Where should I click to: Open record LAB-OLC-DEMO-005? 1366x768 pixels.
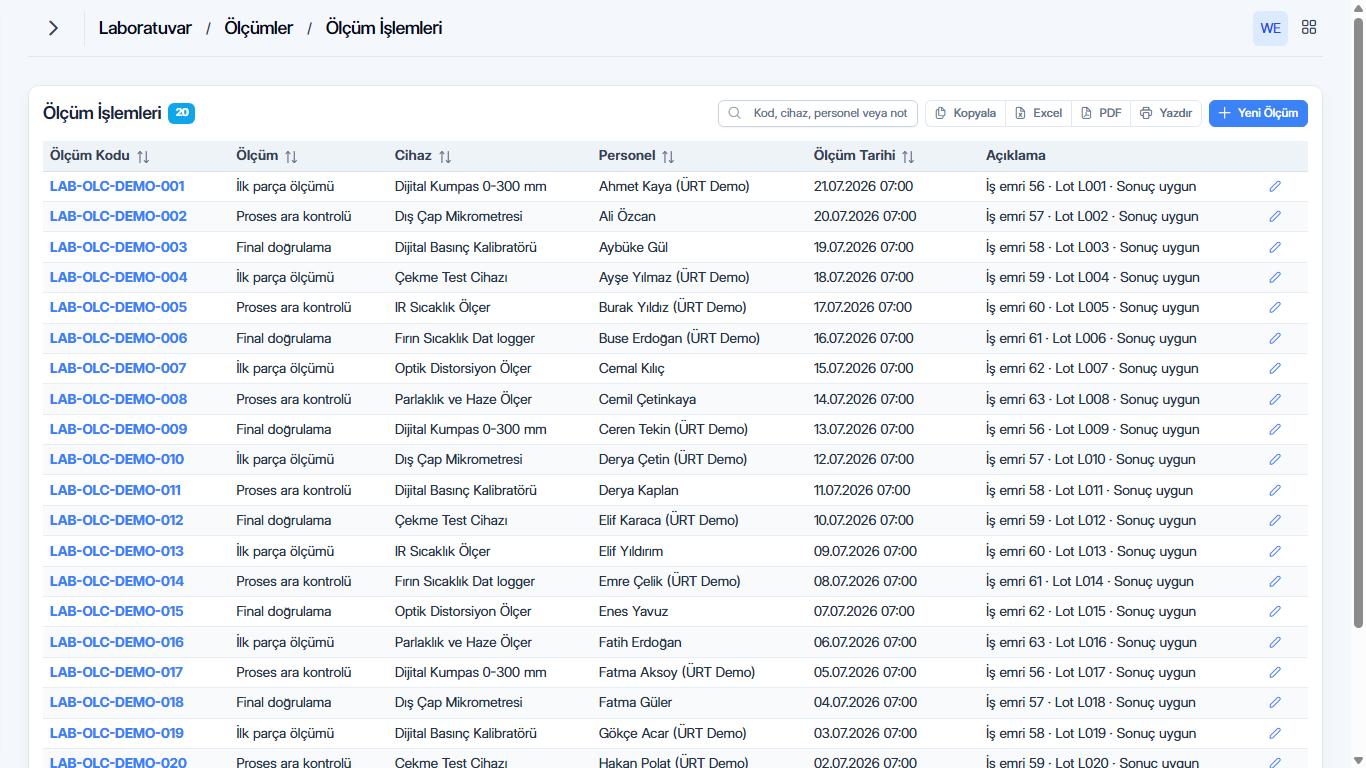(x=118, y=307)
